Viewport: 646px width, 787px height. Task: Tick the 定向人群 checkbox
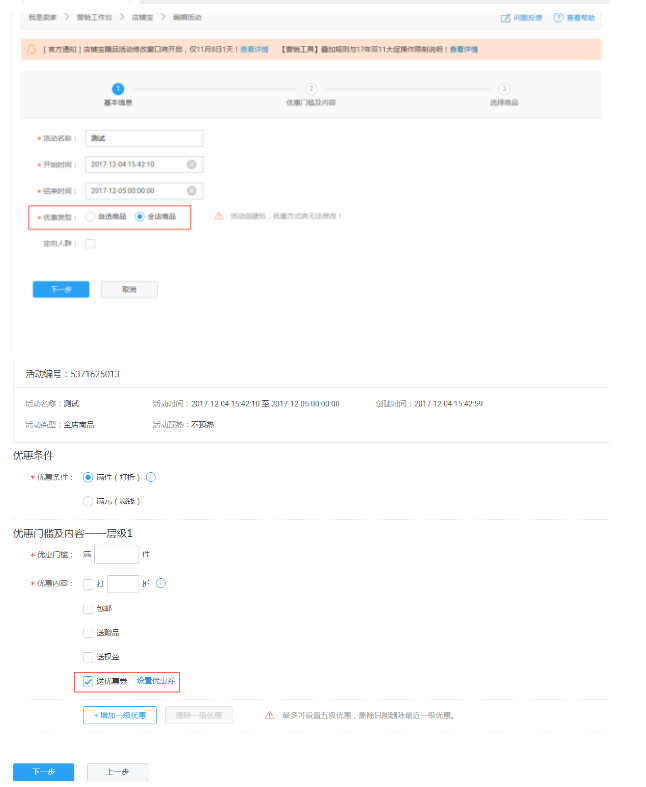pos(90,244)
